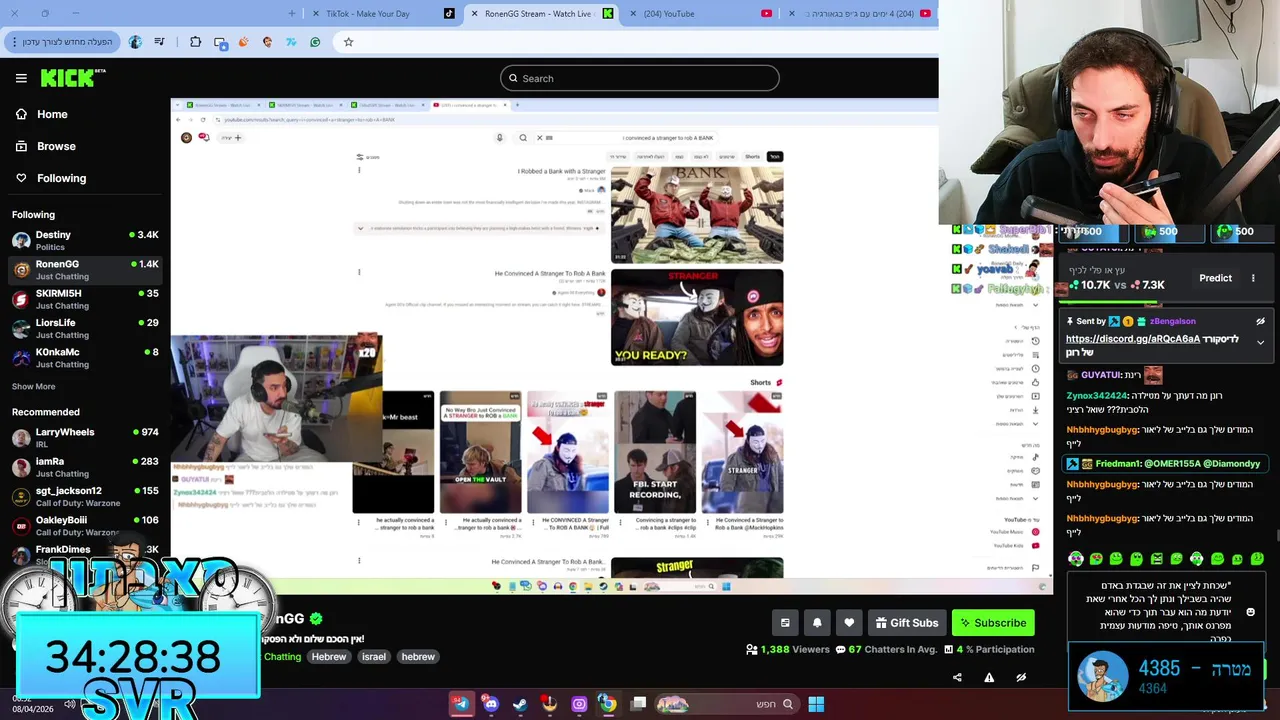Viewport: 1280px width, 720px height.
Task: Open iamRa recommended channel
Action: [85, 467]
